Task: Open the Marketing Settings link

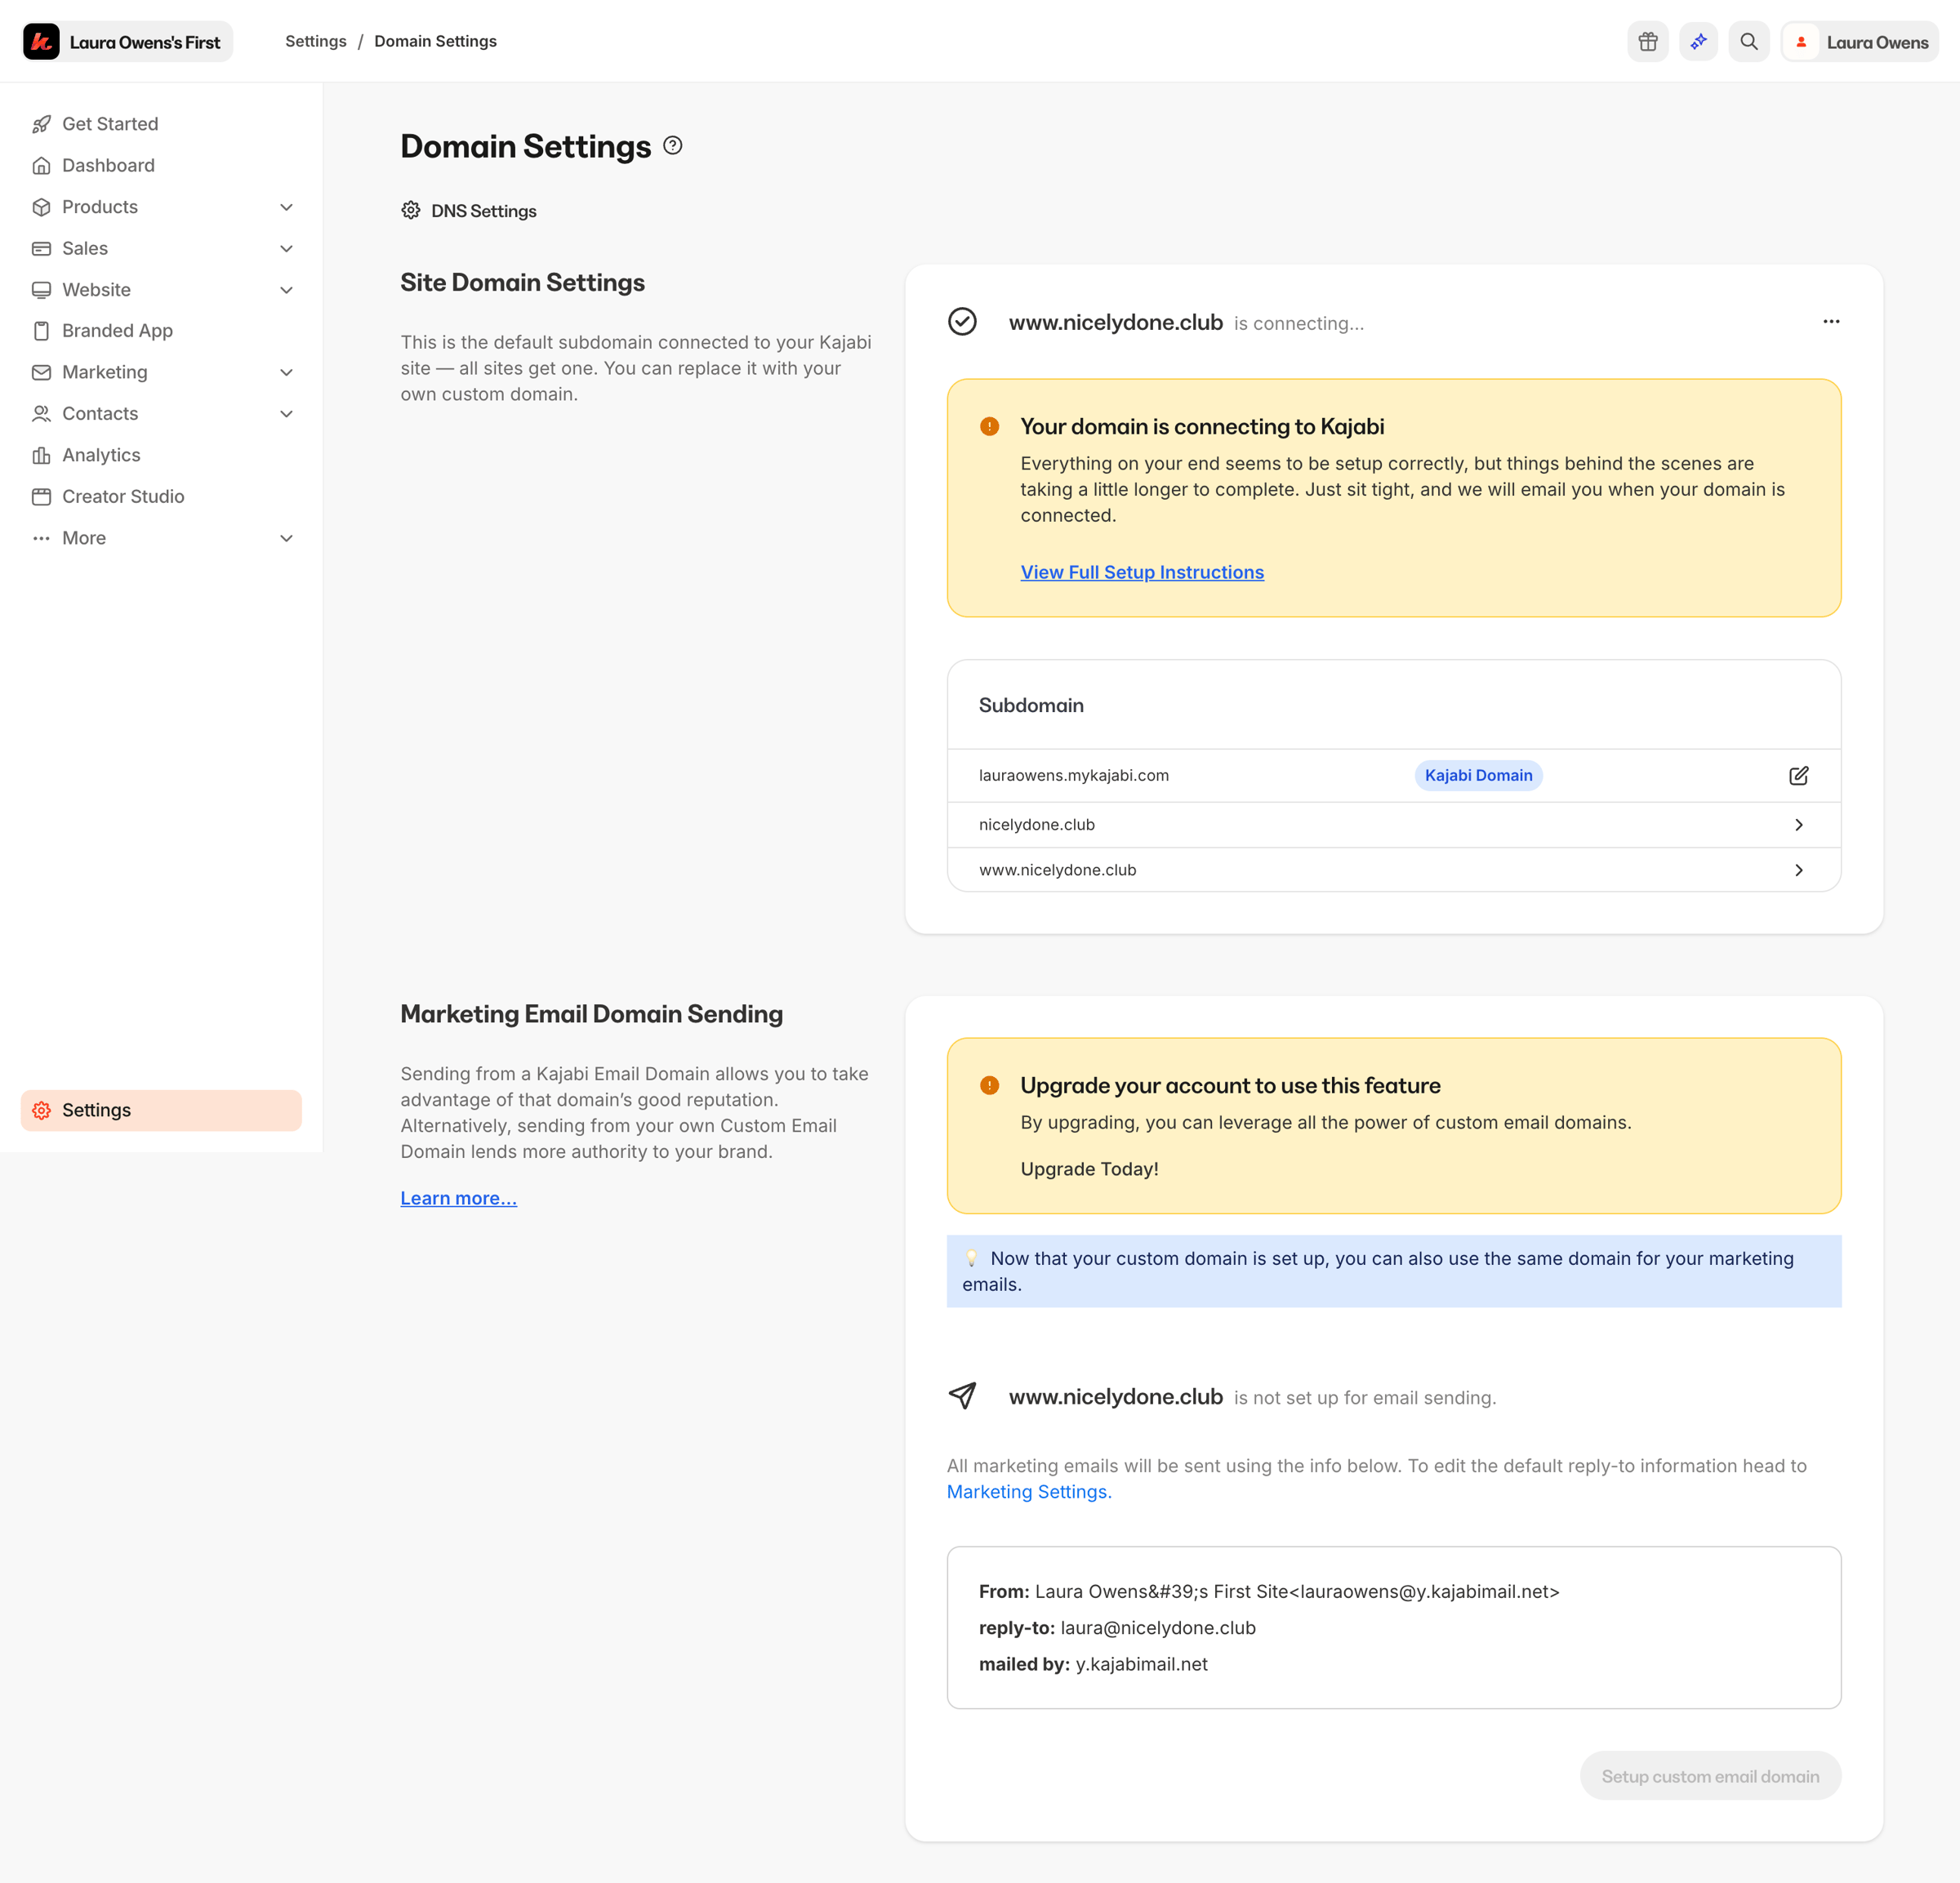Action: 1029,1492
